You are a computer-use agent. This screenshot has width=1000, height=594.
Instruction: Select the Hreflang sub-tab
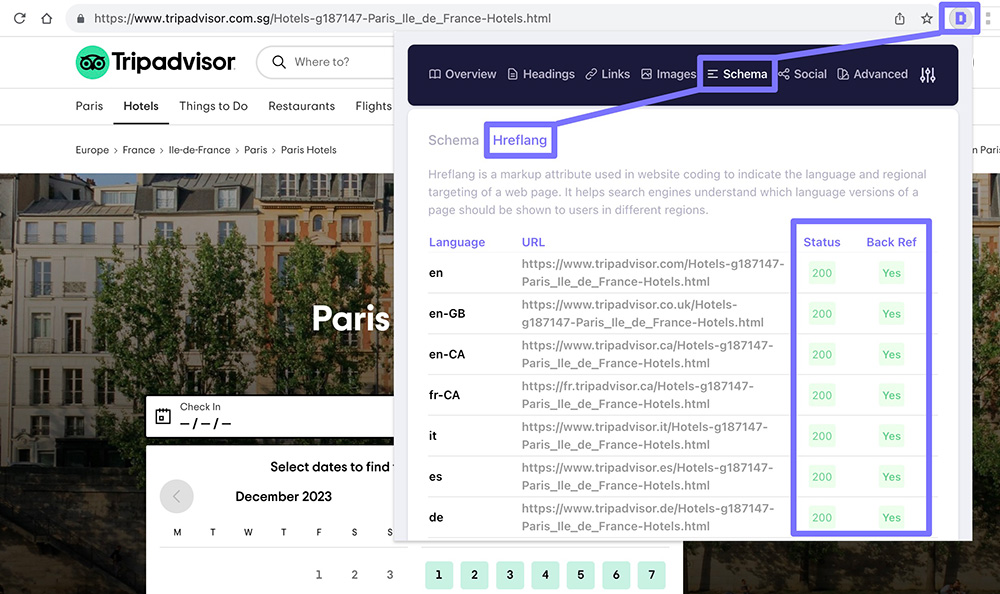(520, 140)
